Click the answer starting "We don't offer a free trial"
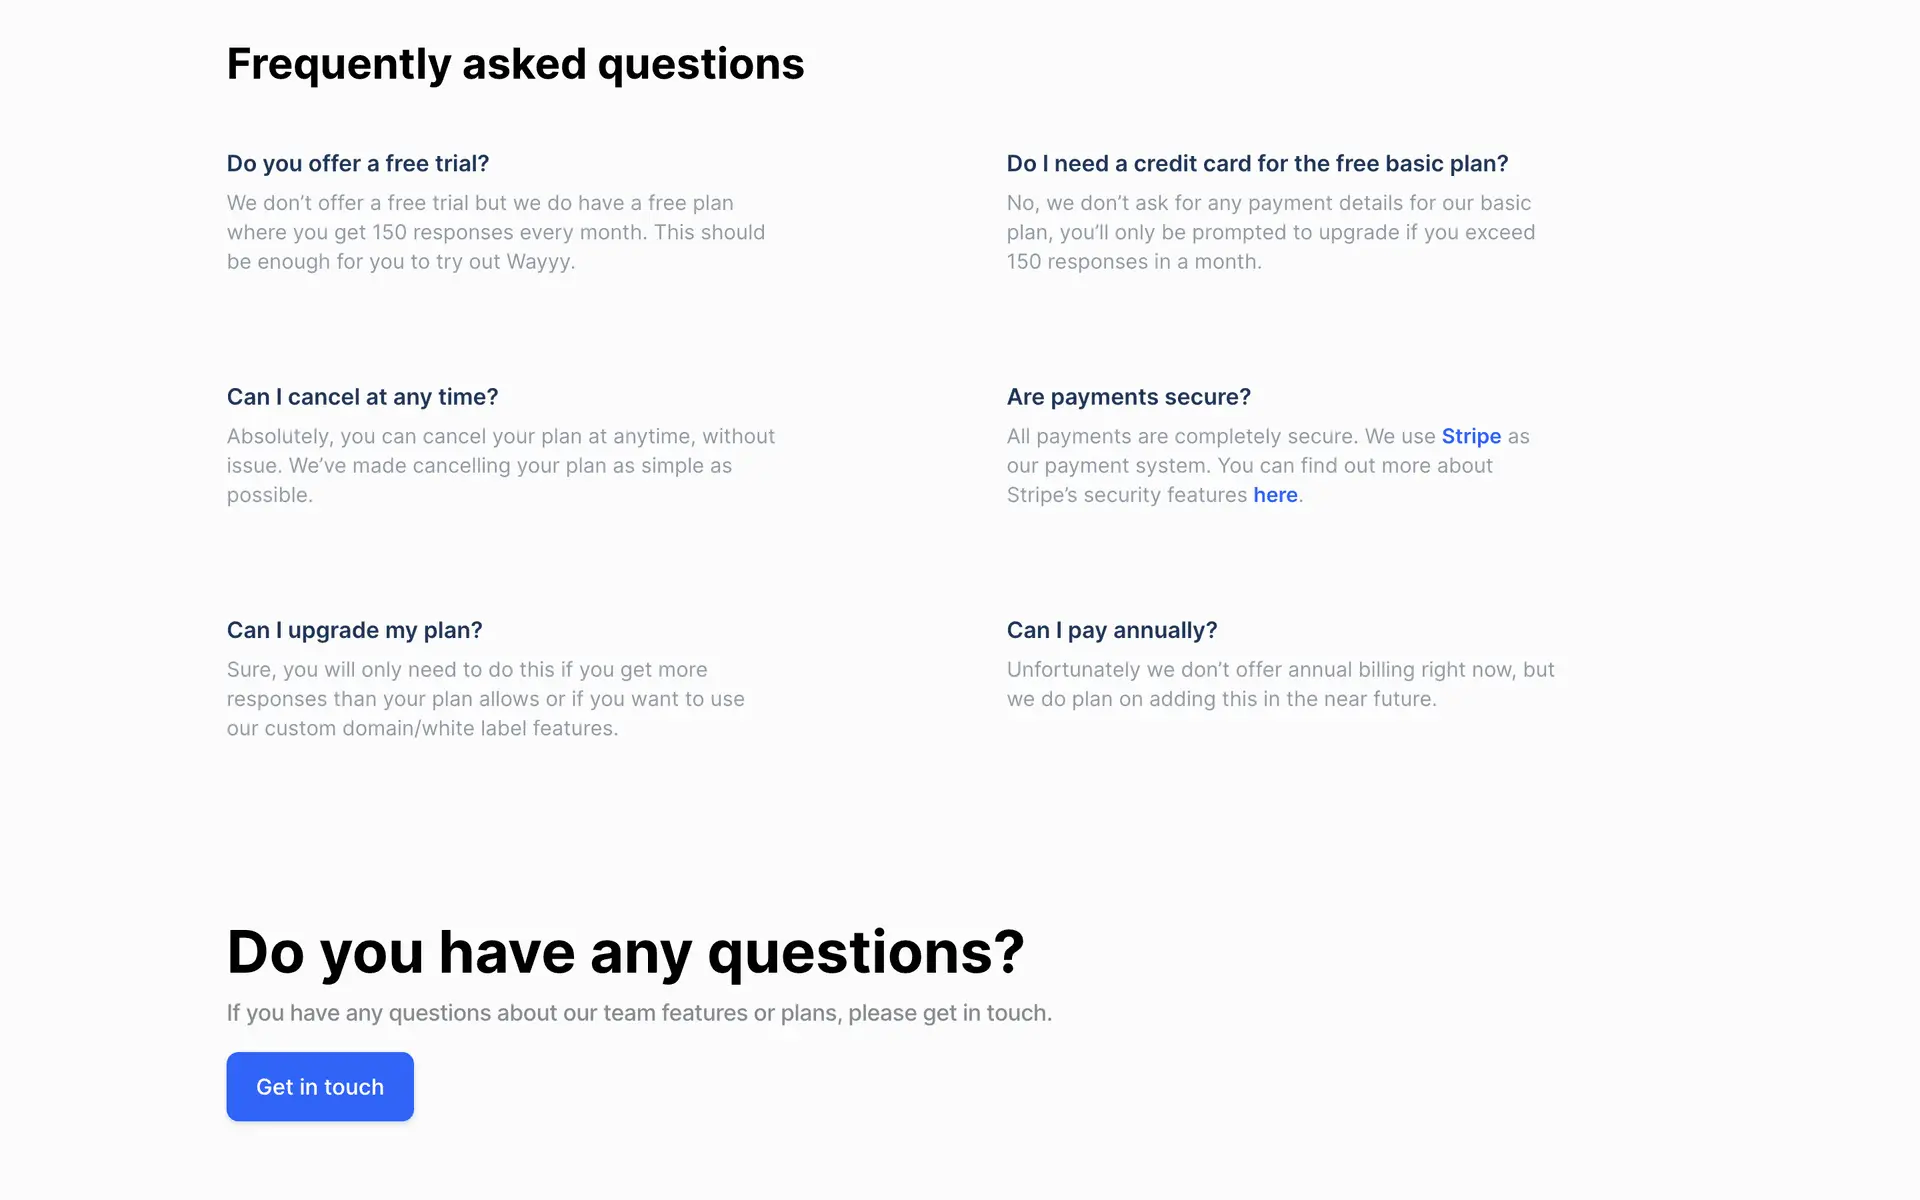 coord(495,232)
